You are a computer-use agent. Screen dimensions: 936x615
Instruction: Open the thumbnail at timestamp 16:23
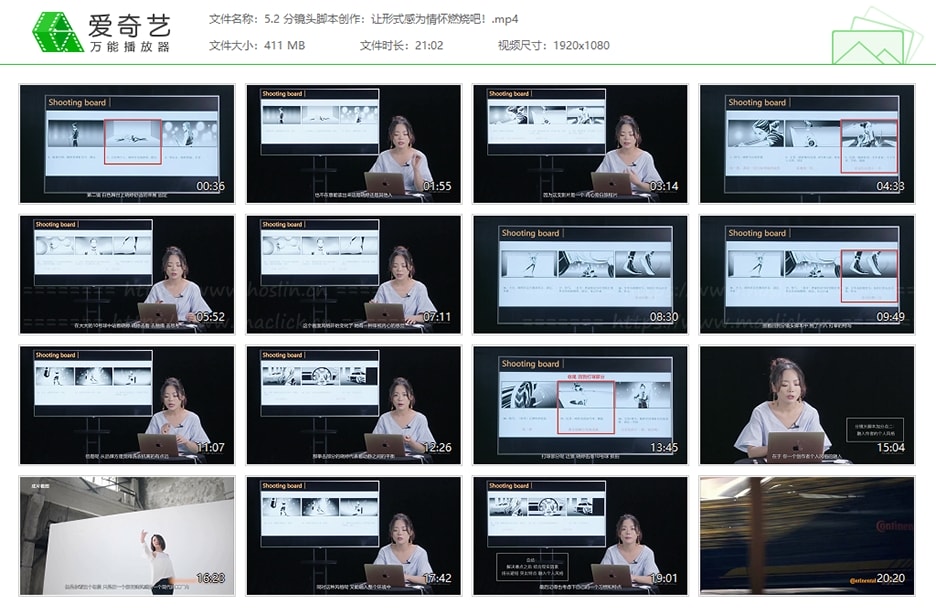coord(127,536)
